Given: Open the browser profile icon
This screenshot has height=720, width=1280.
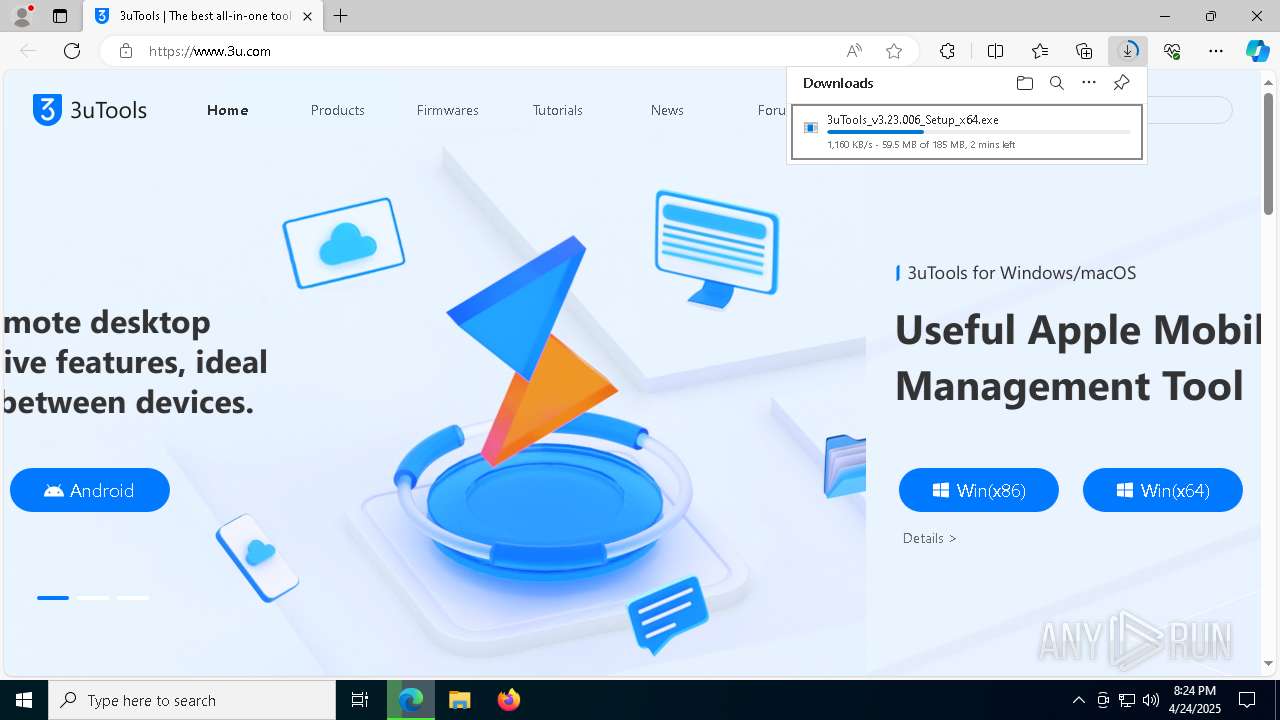Looking at the screenshot, I should pyautogui.click(x=22, y=16).
